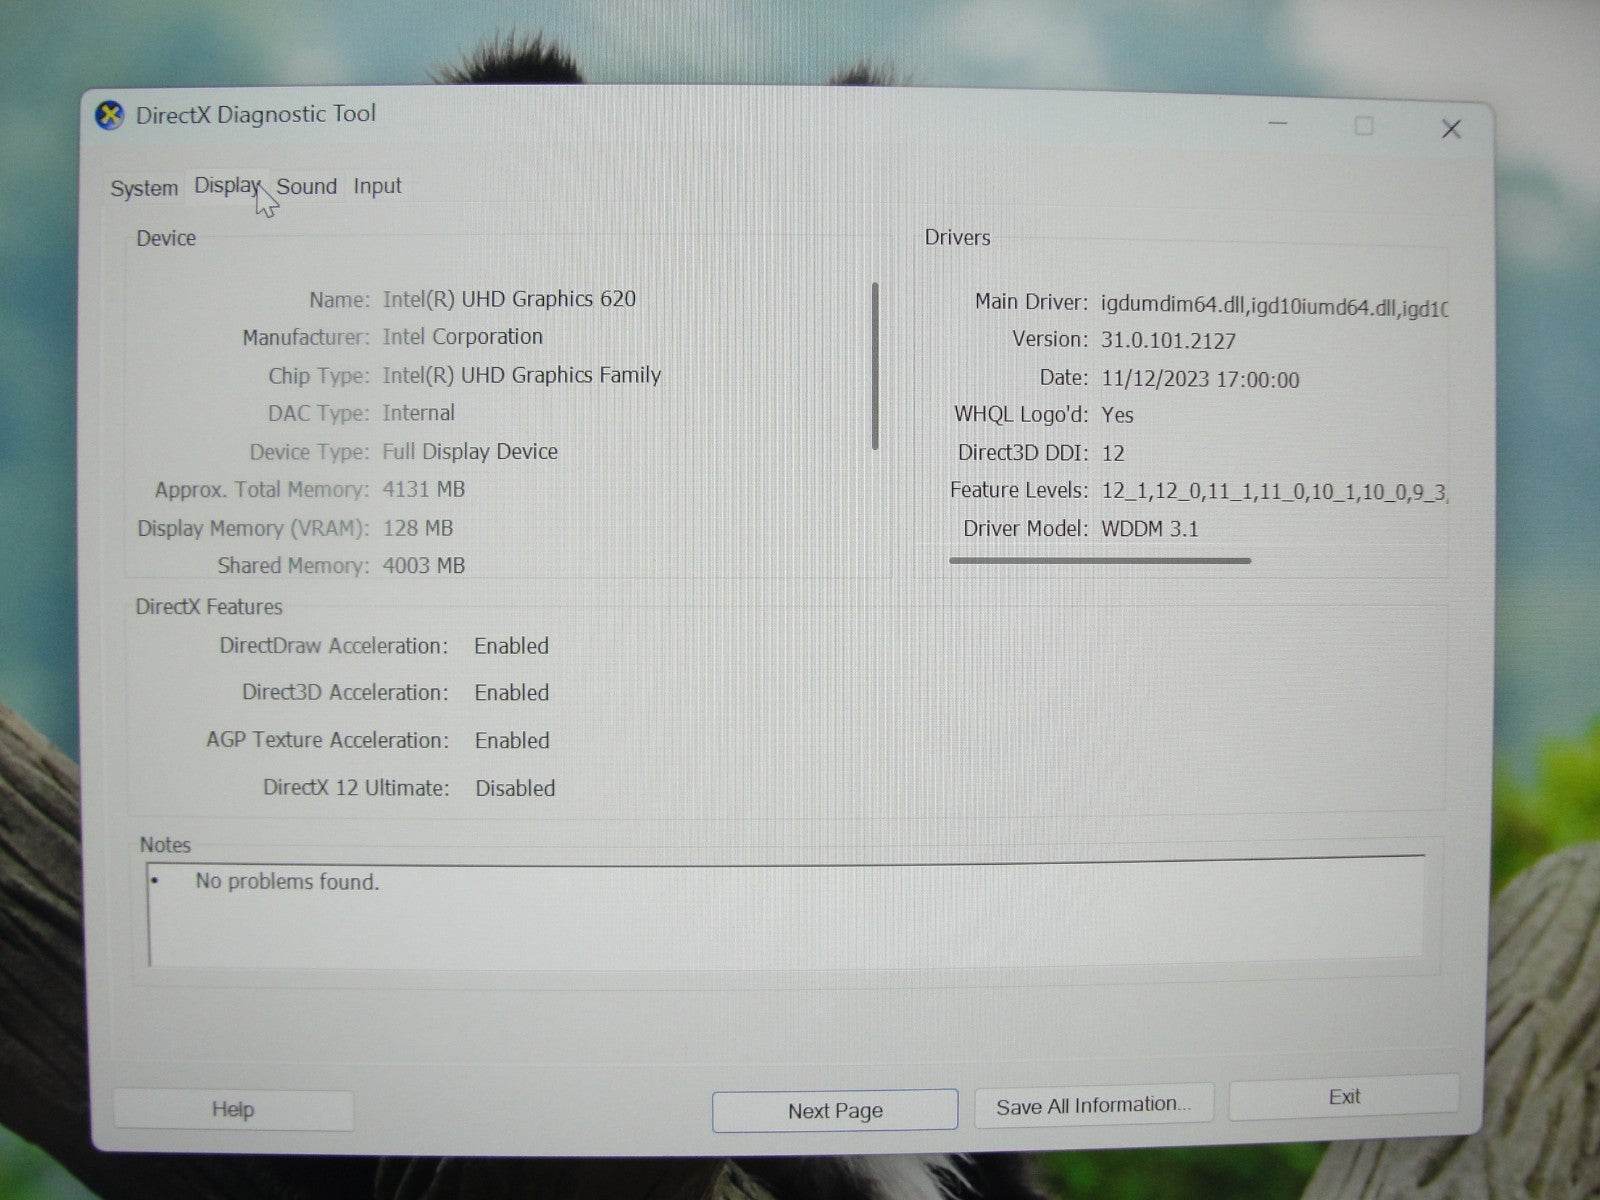Click the driver version 31.0.101.2127 text
This screenshot has width=1600, height=1200.
[x=1169, y=340]
